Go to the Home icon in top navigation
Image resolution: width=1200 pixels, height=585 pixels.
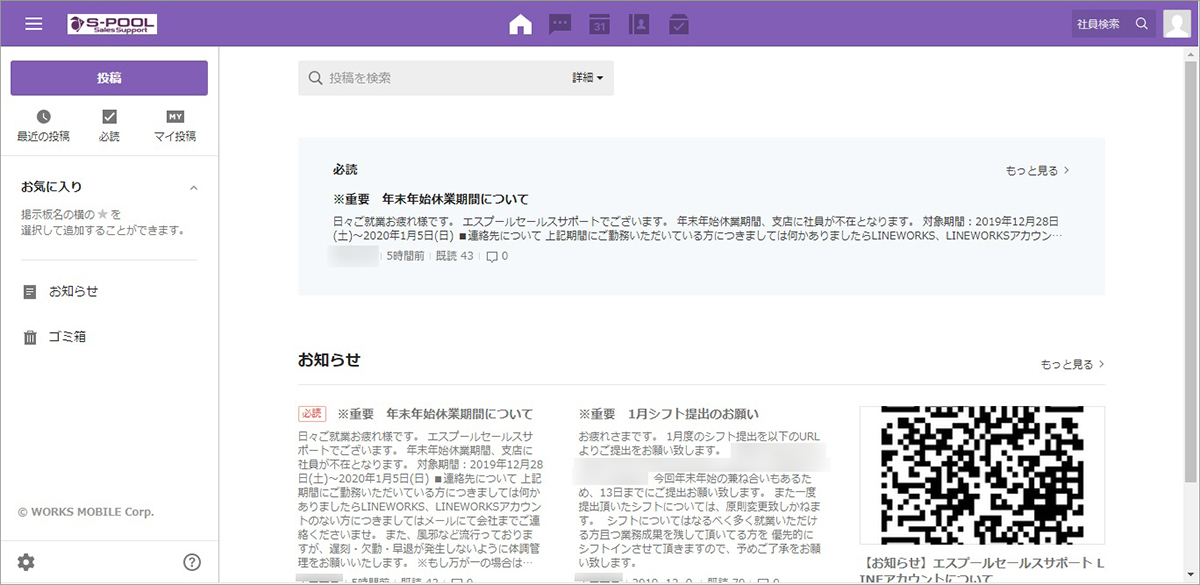tap(520, 24)
